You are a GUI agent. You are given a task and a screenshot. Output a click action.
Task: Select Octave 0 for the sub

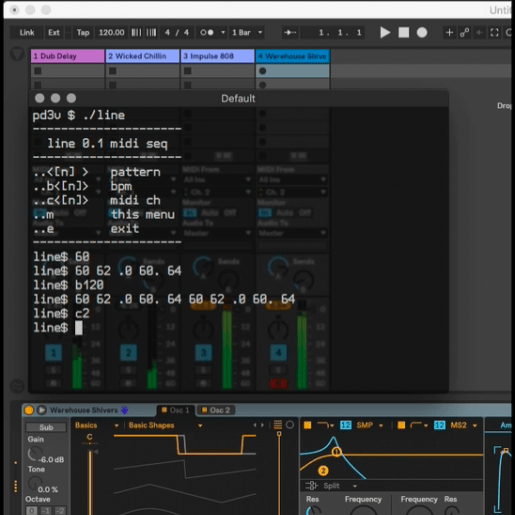tap(32, 510)
